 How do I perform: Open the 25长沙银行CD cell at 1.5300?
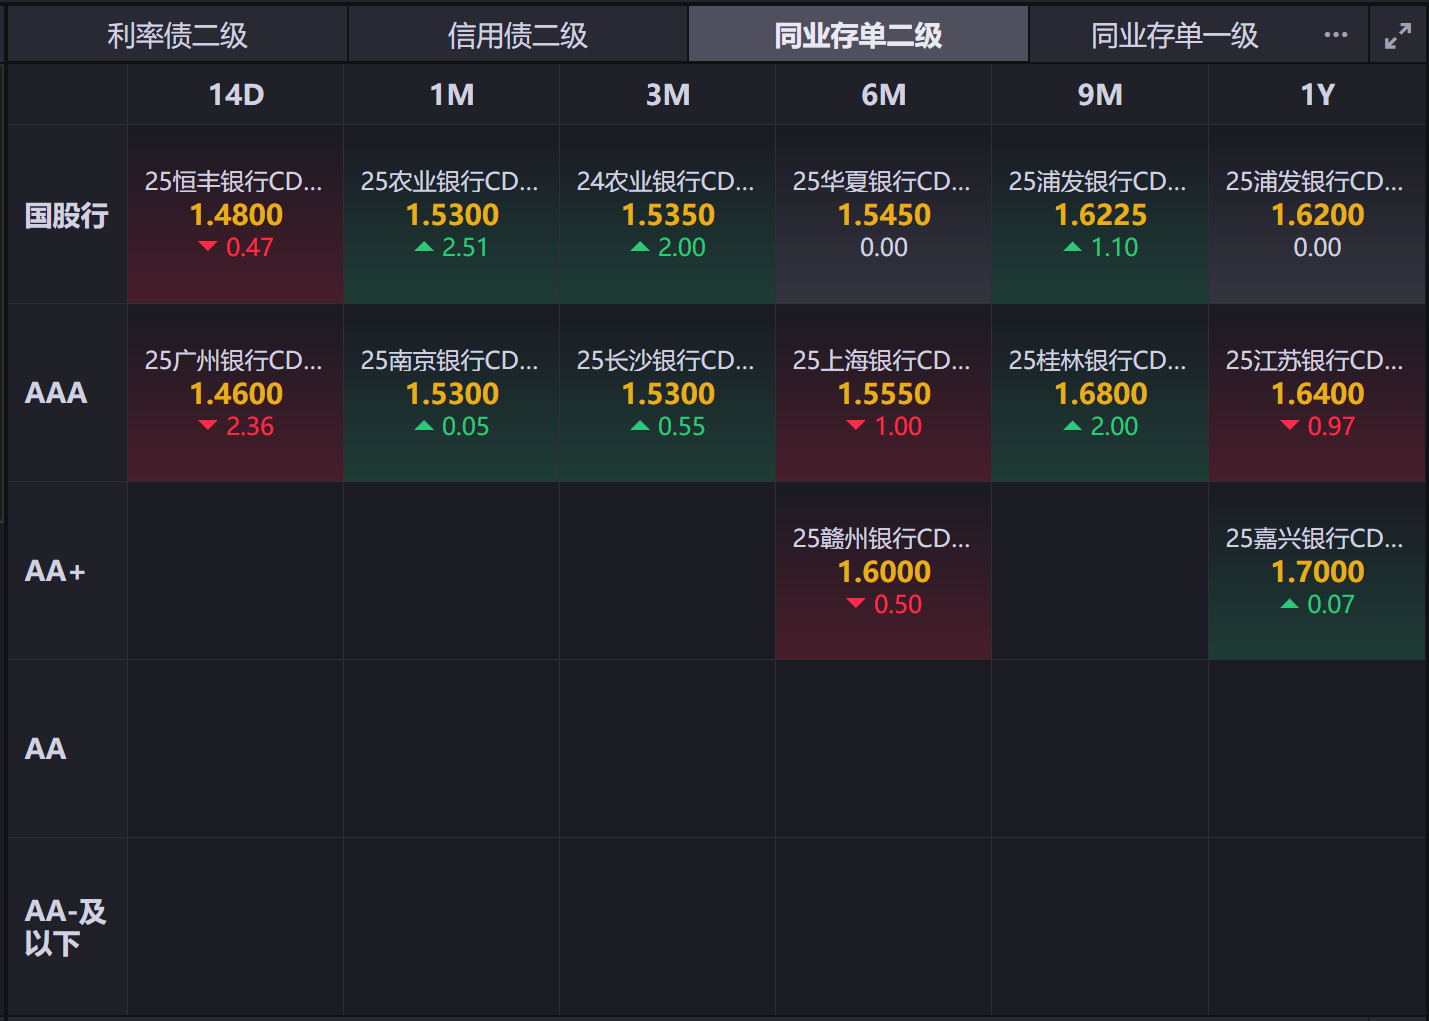click(x=668, y=393)
